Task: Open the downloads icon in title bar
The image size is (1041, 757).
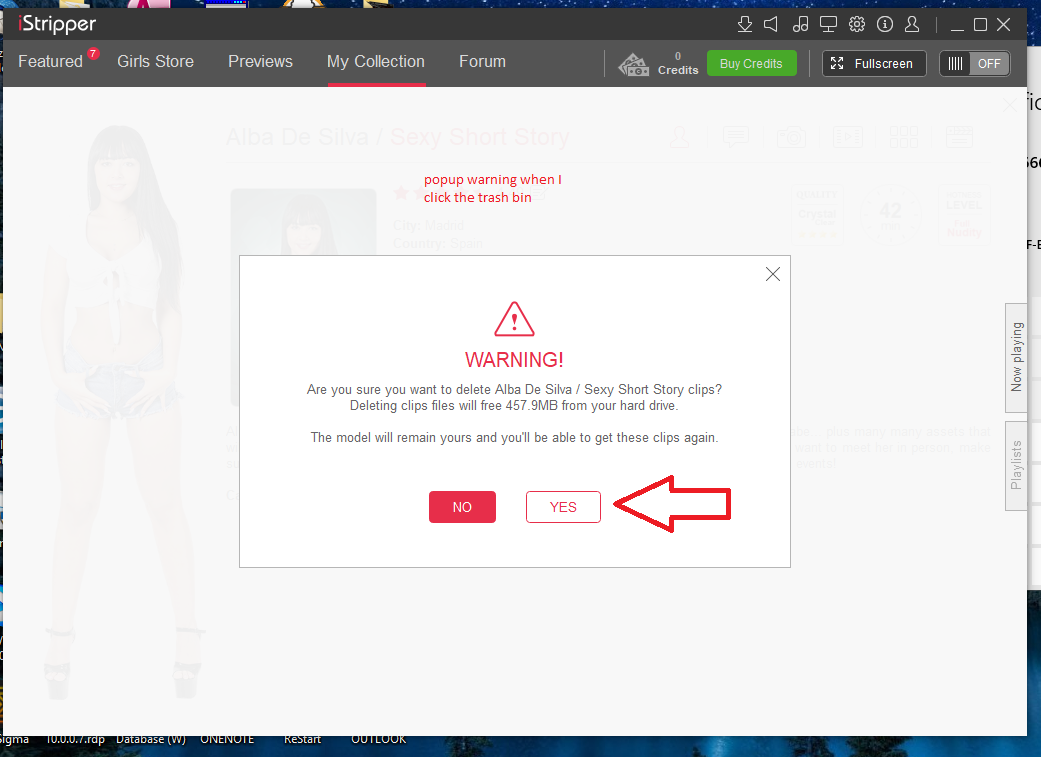Action: (x=745, y=25)
